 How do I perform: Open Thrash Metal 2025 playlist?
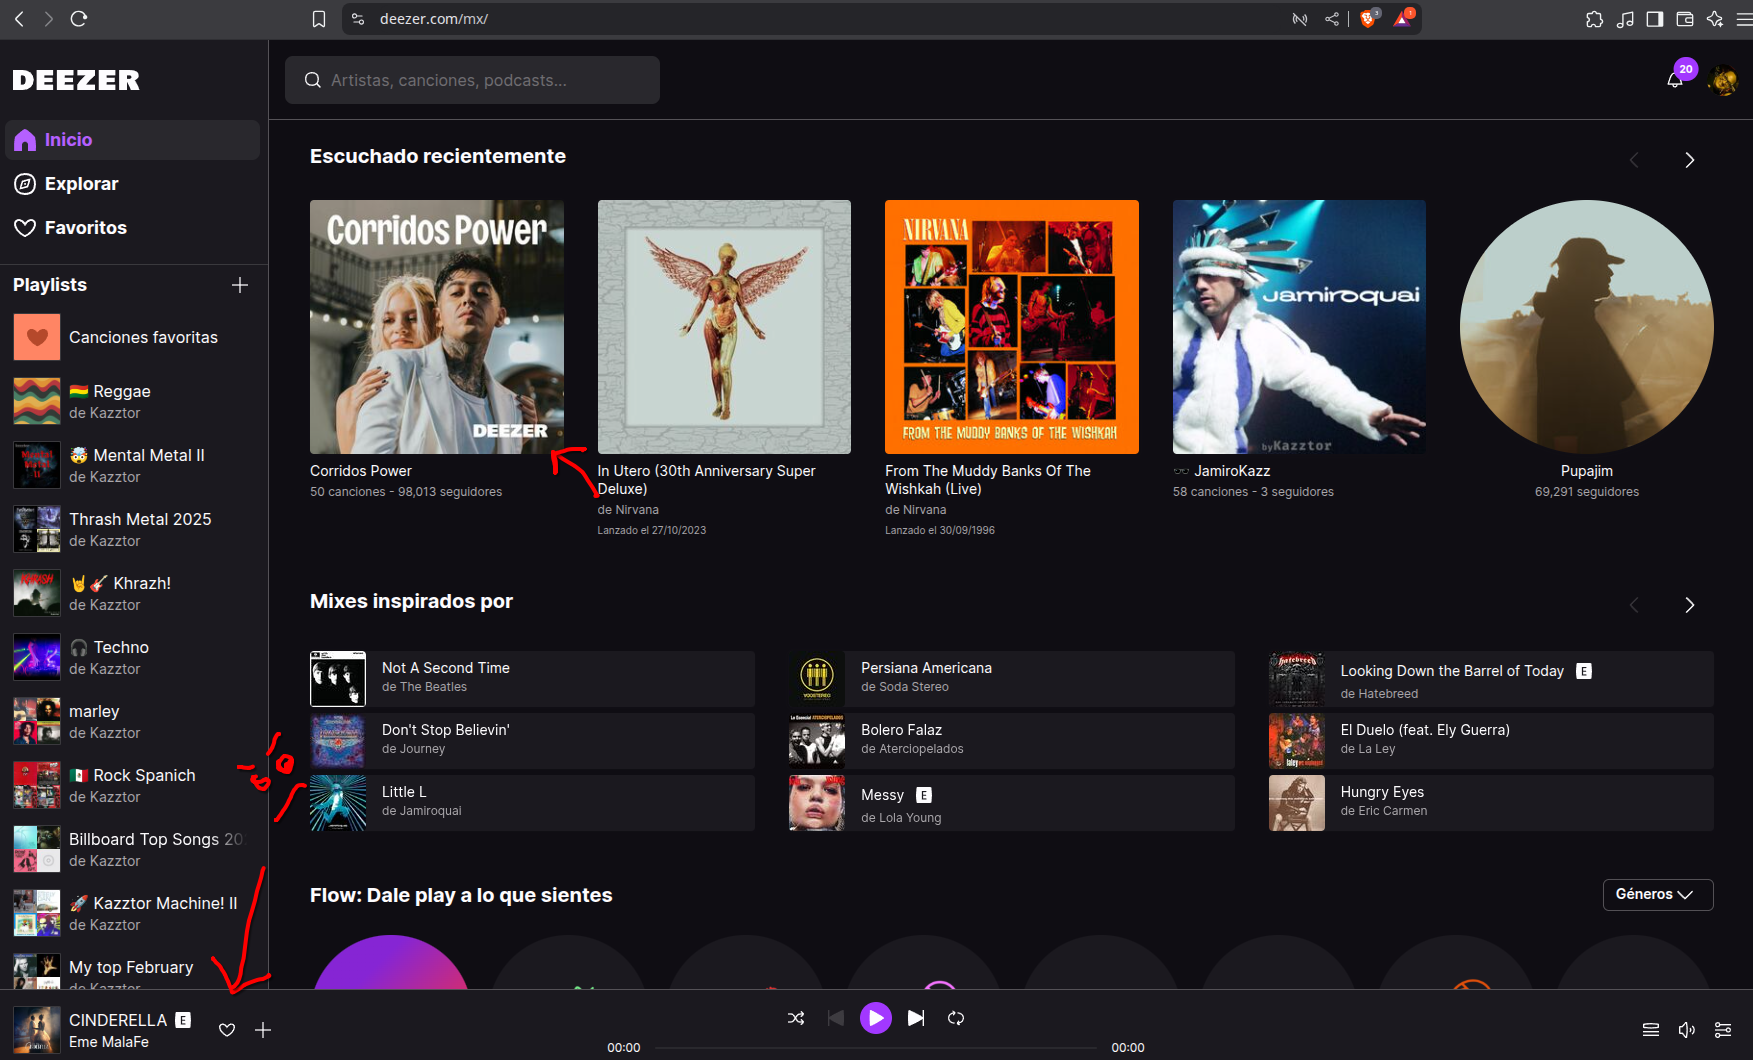point(132,529)
